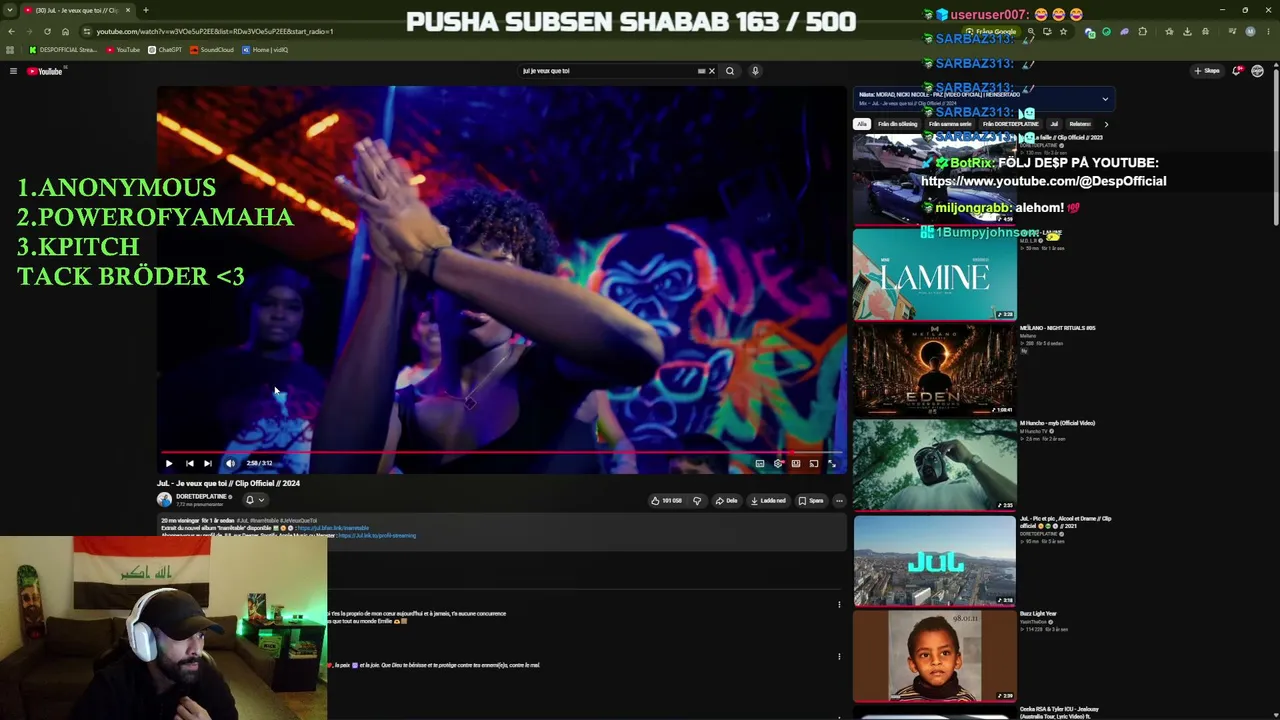1280x720 pixels.
Task: Open YouTube notifications bell in the header
Action: pyautogui.click(x=1237, y=71)
